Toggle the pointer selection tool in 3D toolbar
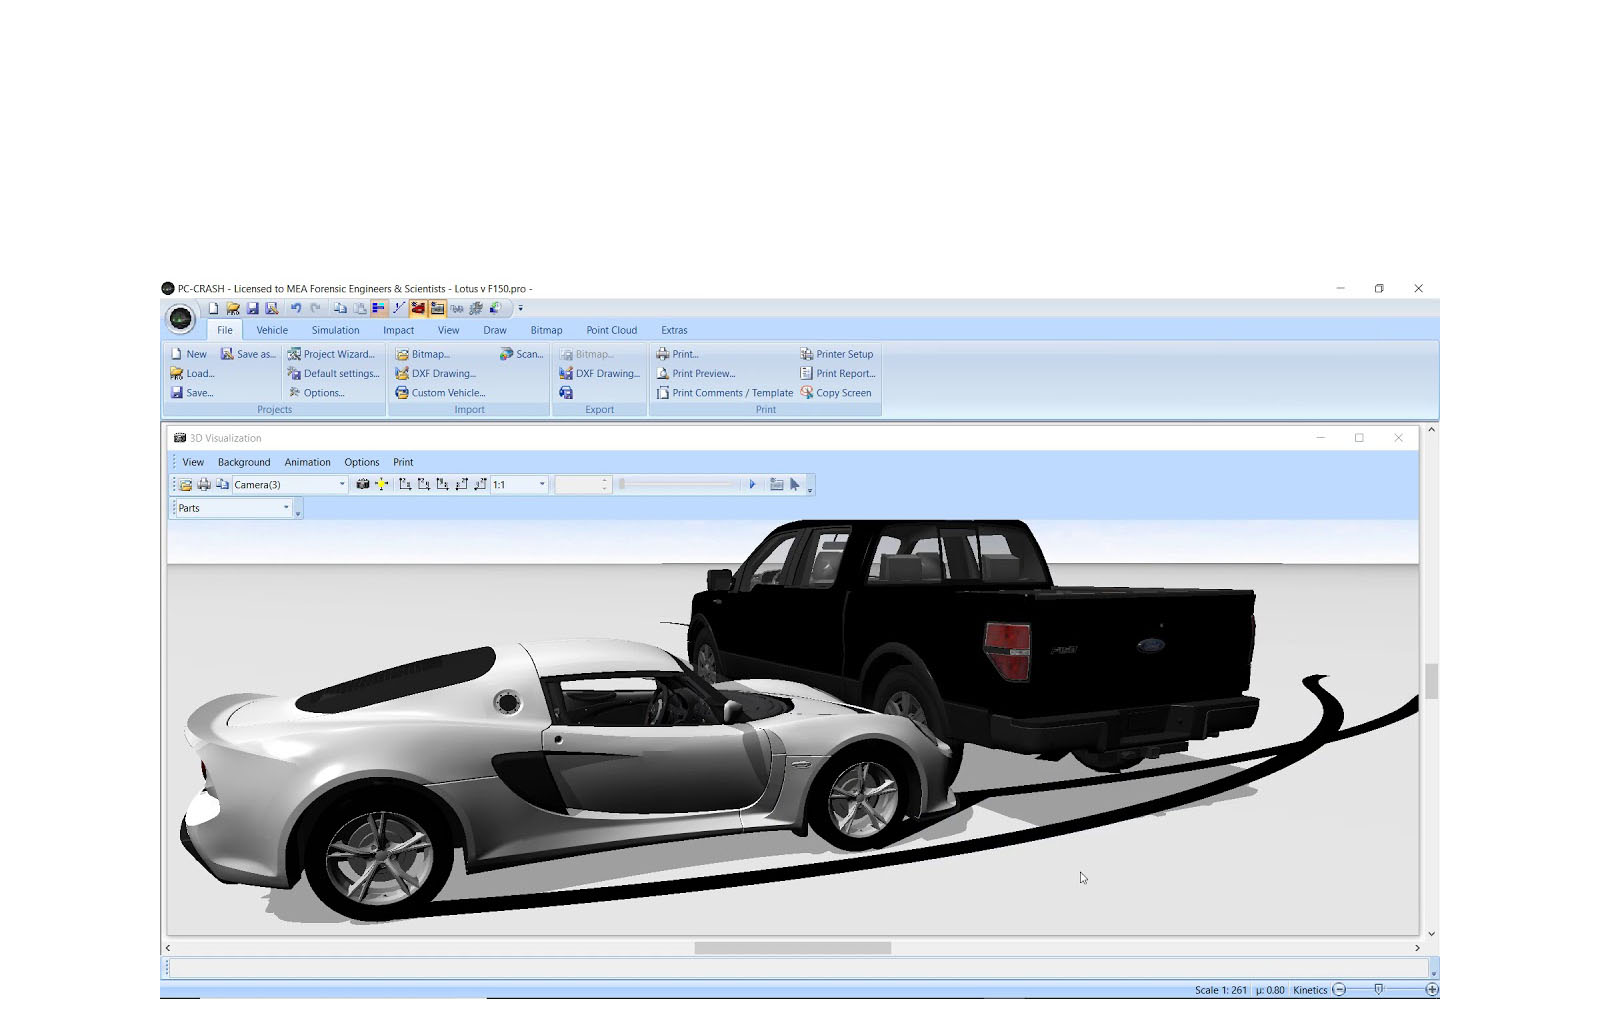This screenshot has height=1017, width=1600. pos(795,484)
